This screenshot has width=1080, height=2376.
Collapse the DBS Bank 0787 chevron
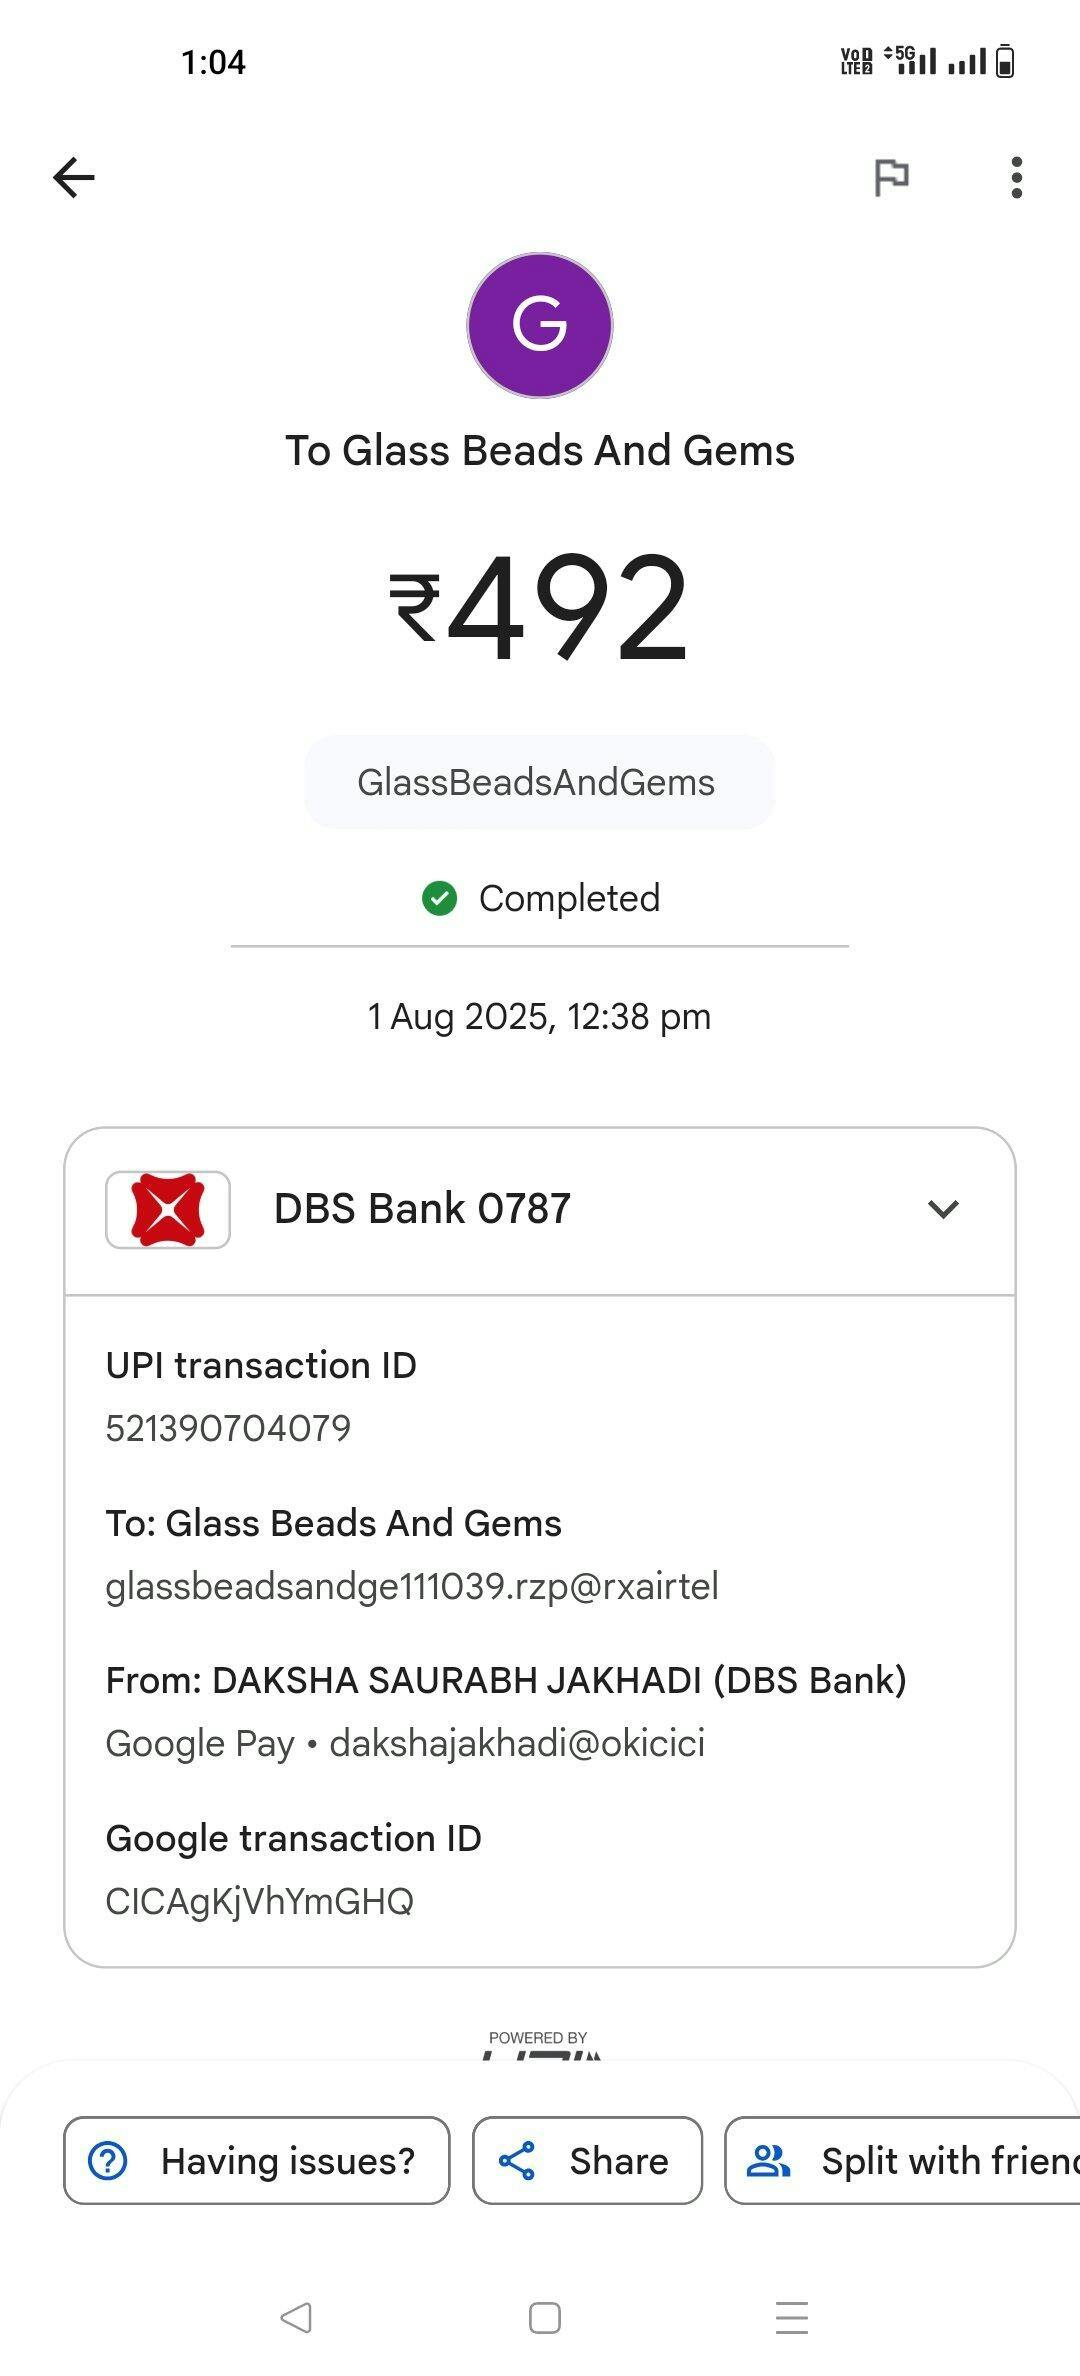[943, 1209]
